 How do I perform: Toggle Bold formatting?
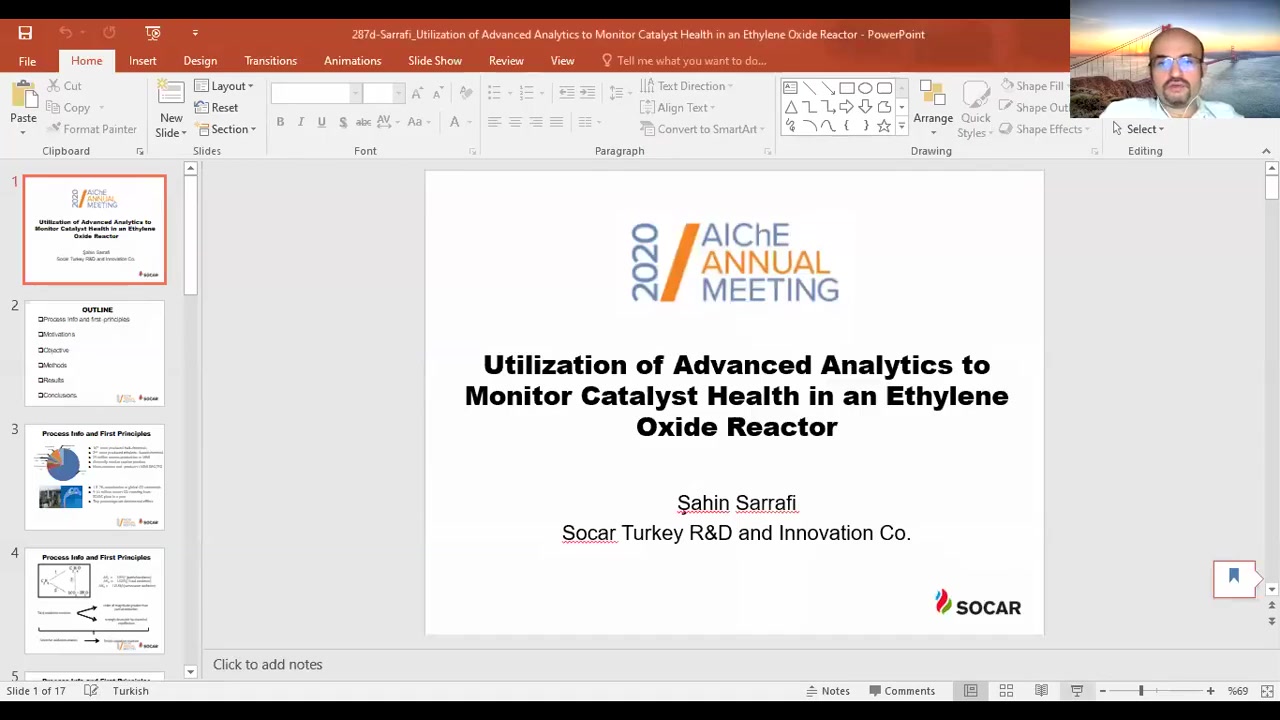(280, 122)
